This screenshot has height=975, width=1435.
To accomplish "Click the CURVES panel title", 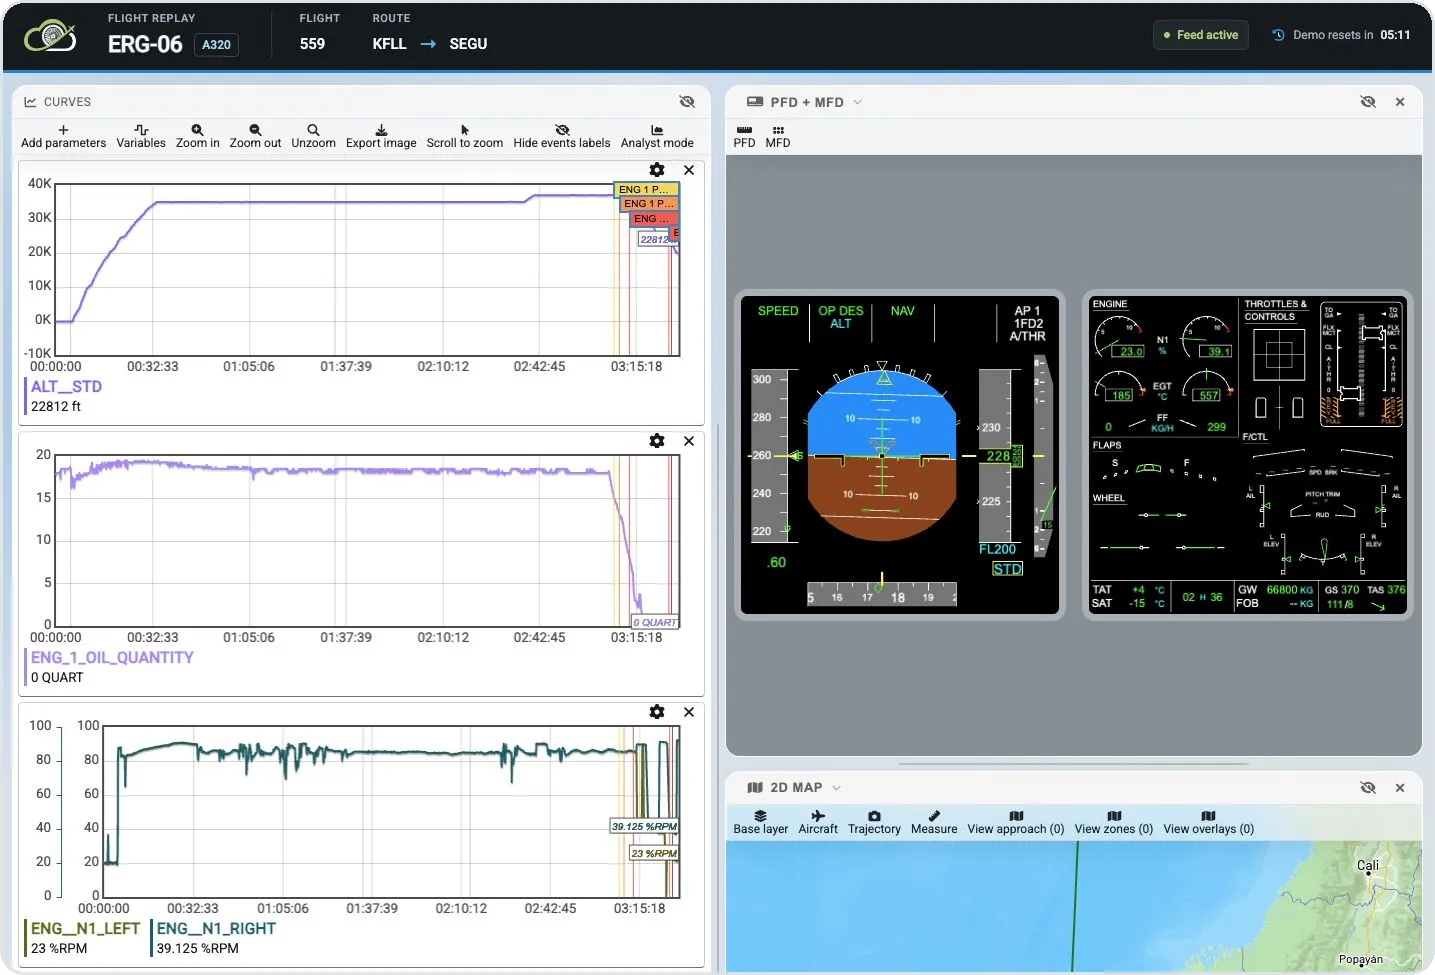I will pos(67,102).
